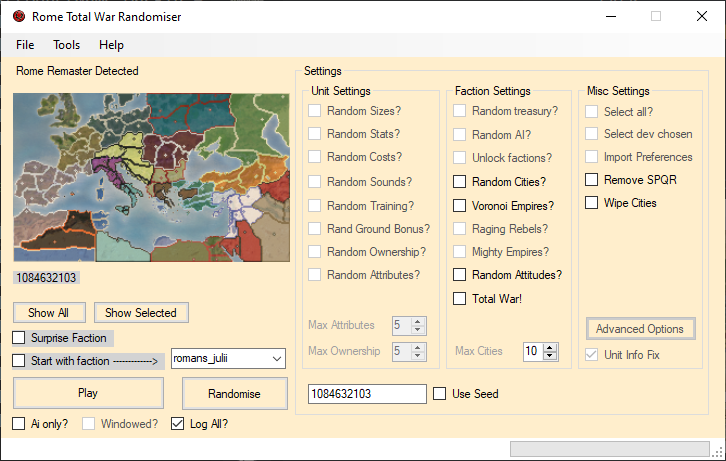Image resolution: width=726 pixels, height=461 pixels.
Task: Open the Advanced Options button
Action: [640, 329]
